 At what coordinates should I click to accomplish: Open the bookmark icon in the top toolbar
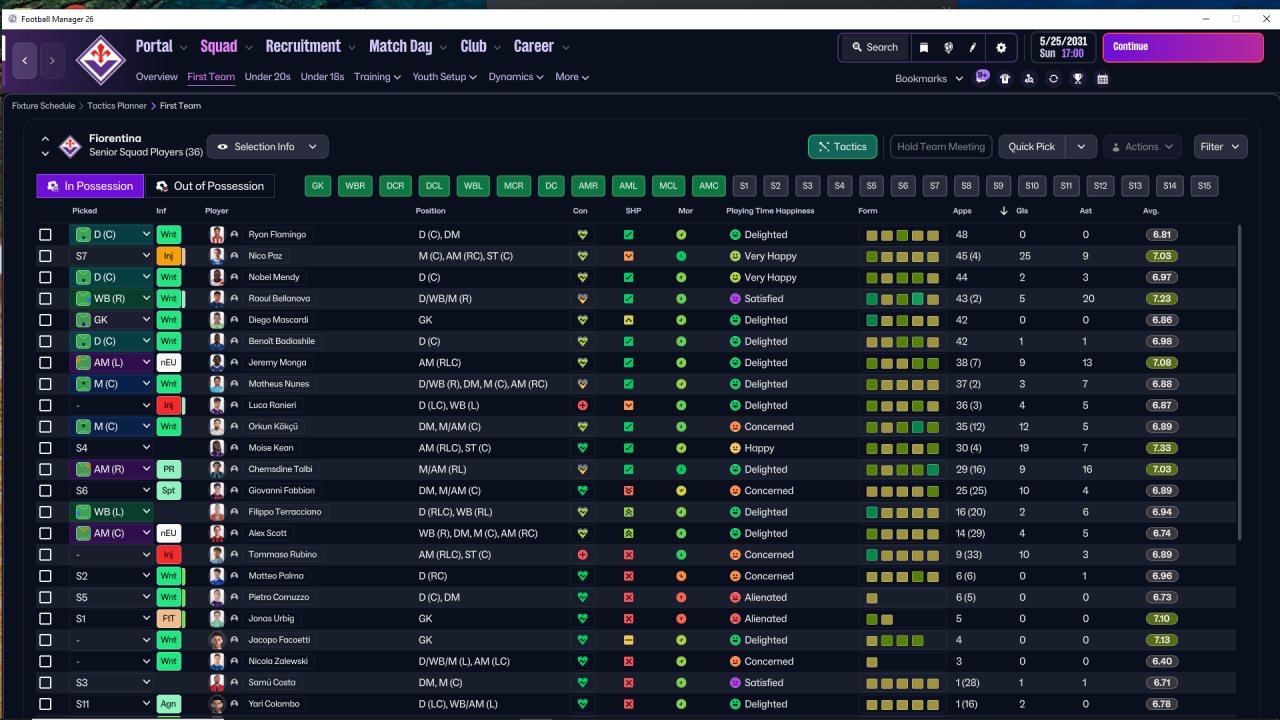pyautogui.click(x=924, y=47)
